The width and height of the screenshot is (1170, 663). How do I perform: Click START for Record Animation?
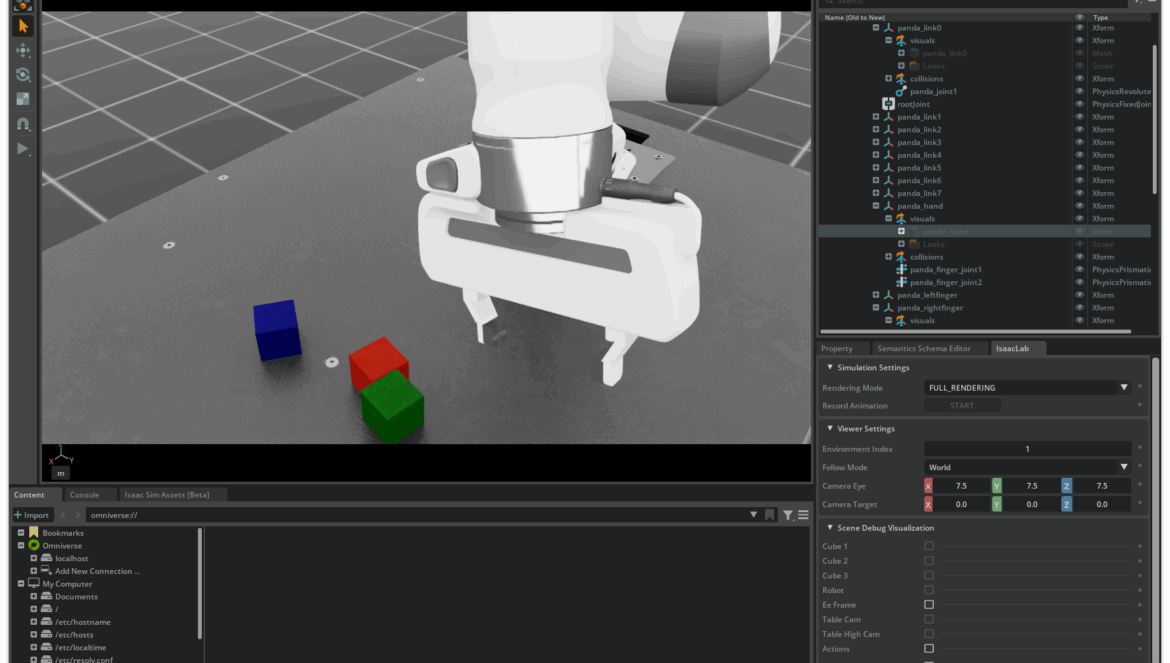[x=961, y=406]
